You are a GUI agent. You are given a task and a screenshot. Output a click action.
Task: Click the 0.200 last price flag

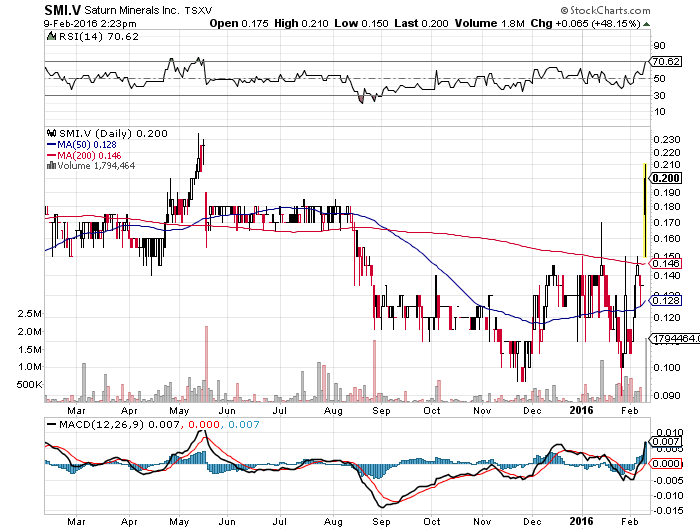pos(666,178)
